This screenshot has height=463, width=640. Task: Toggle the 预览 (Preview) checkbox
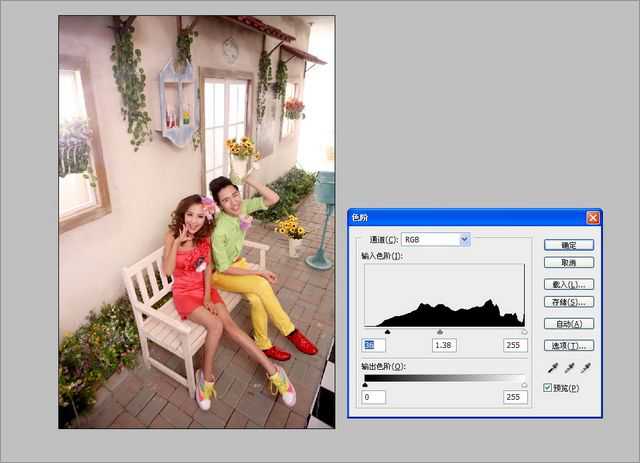tap(547, 387)
